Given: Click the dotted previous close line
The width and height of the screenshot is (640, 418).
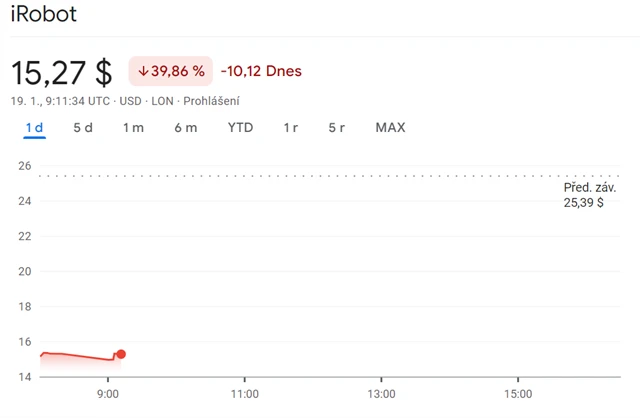Looking at the screenshot, I should [300, 176].
